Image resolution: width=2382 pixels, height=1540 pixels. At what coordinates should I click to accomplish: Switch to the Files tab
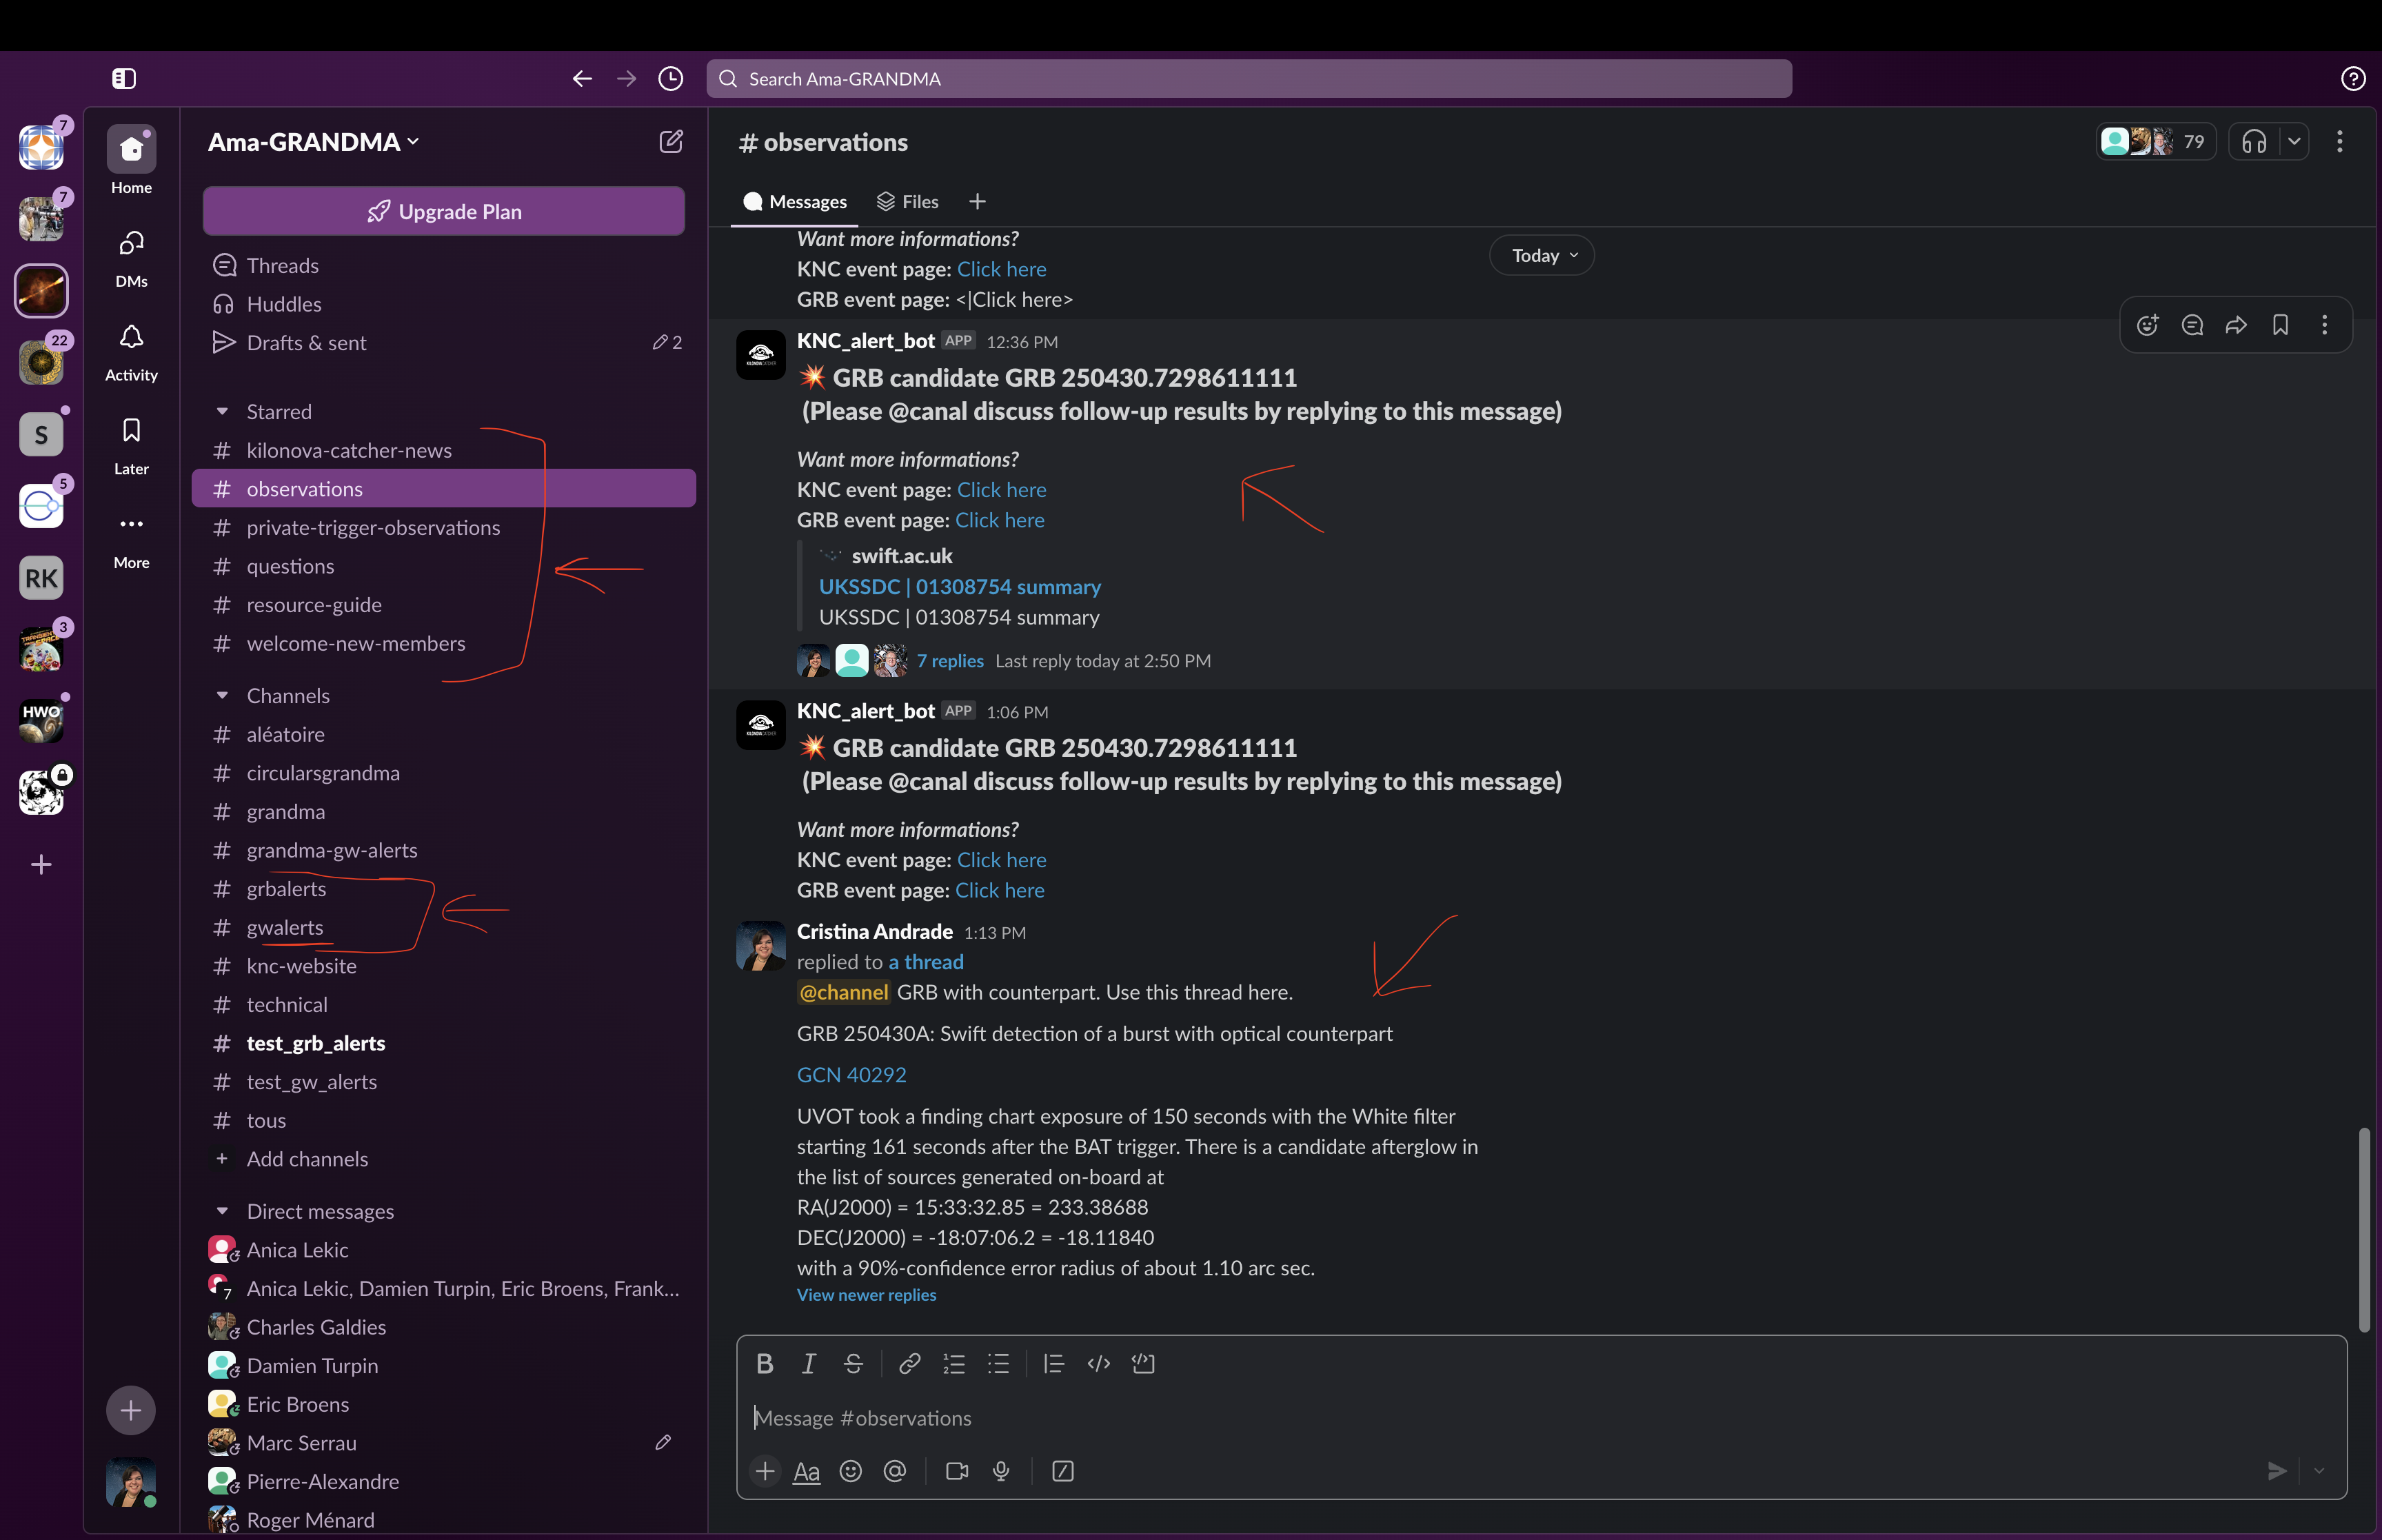tap(908, 202)
